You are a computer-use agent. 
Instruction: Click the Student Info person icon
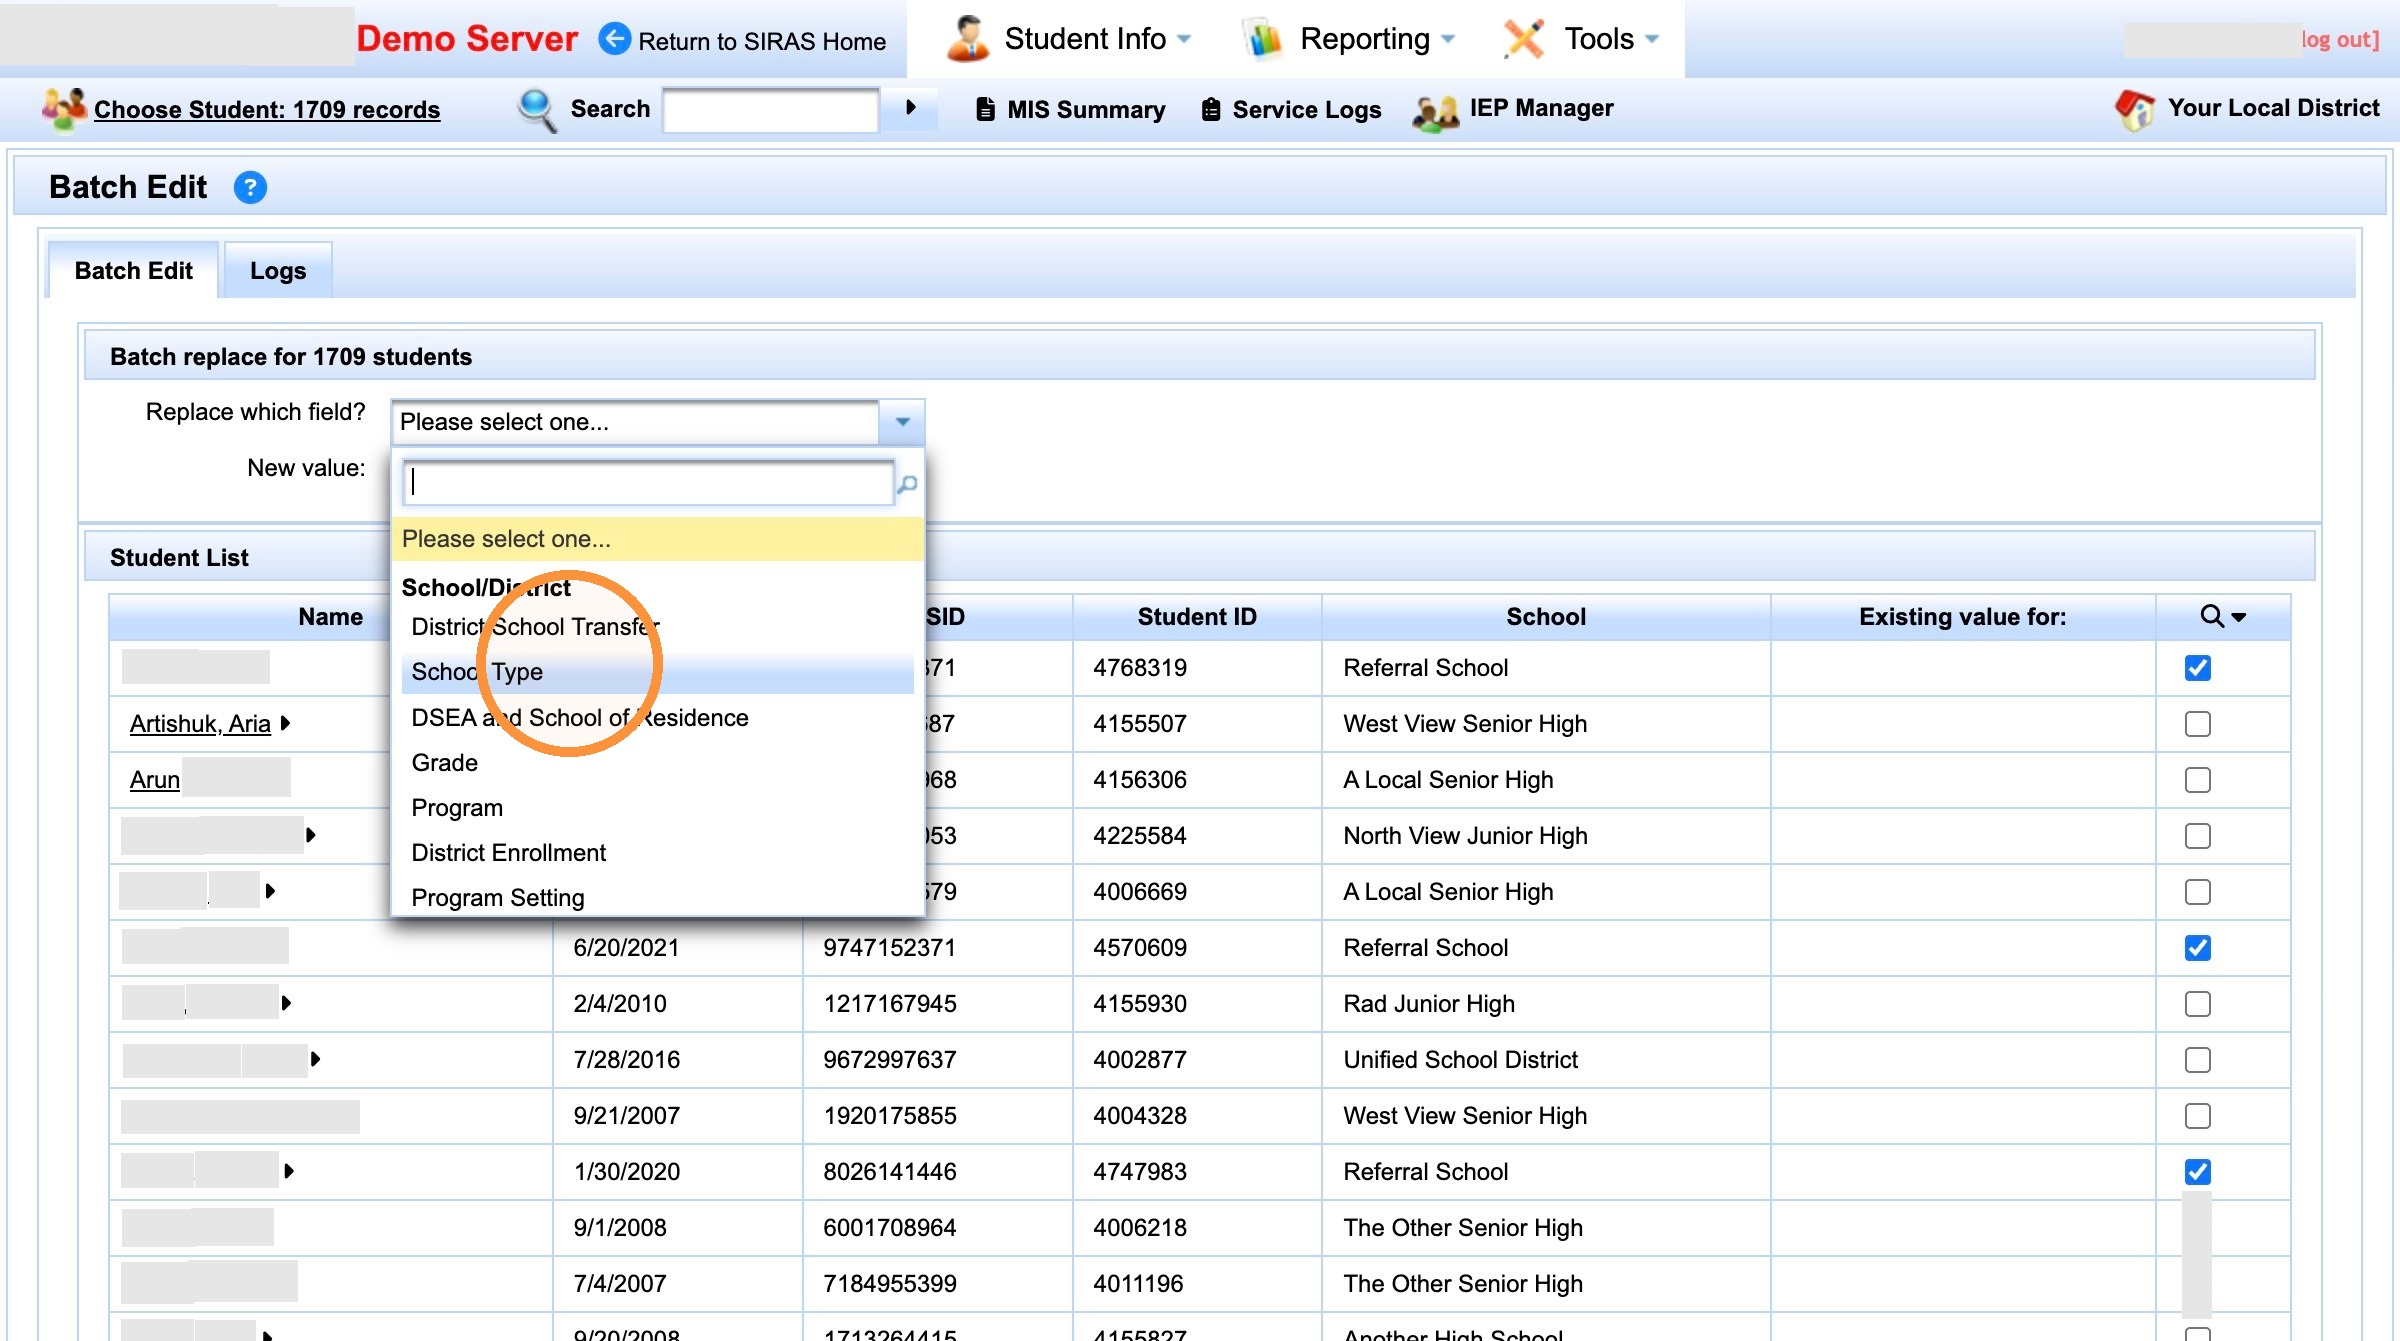(x=967, y=39)
